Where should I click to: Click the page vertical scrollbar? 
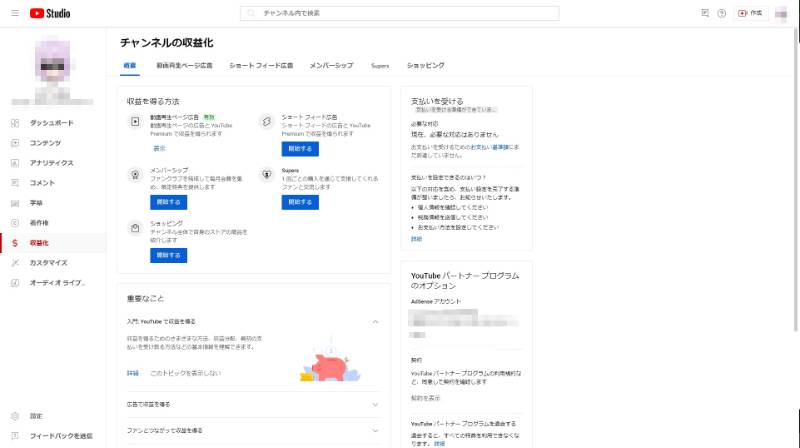(796, 179)
